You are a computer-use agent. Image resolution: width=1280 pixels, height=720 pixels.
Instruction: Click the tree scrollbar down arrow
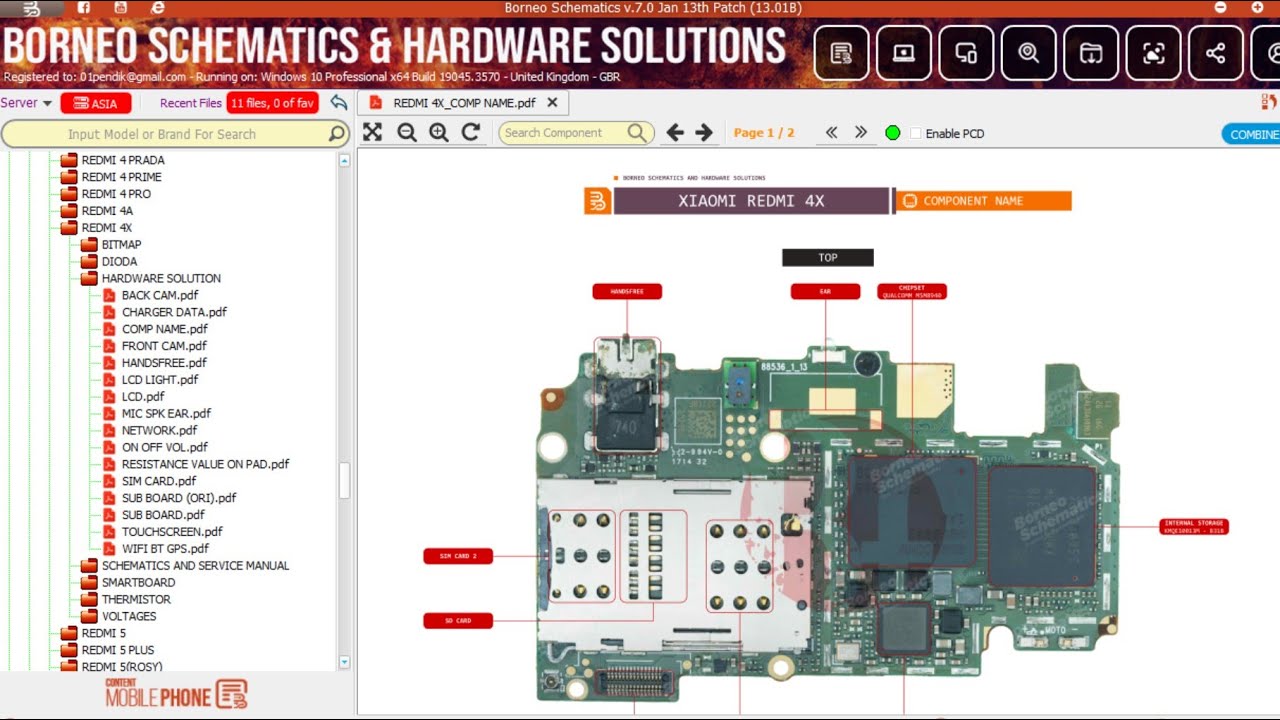(x=344, y=662)
